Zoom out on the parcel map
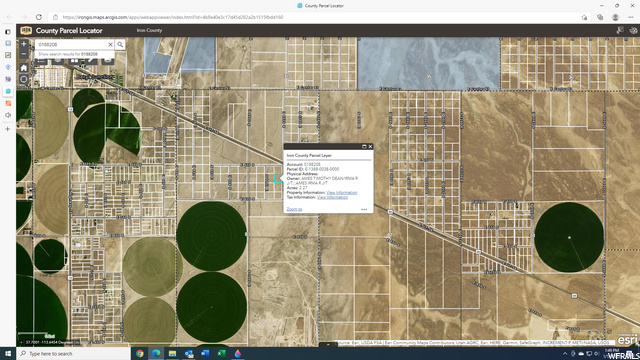640x360 pixels. coord(24,54)
